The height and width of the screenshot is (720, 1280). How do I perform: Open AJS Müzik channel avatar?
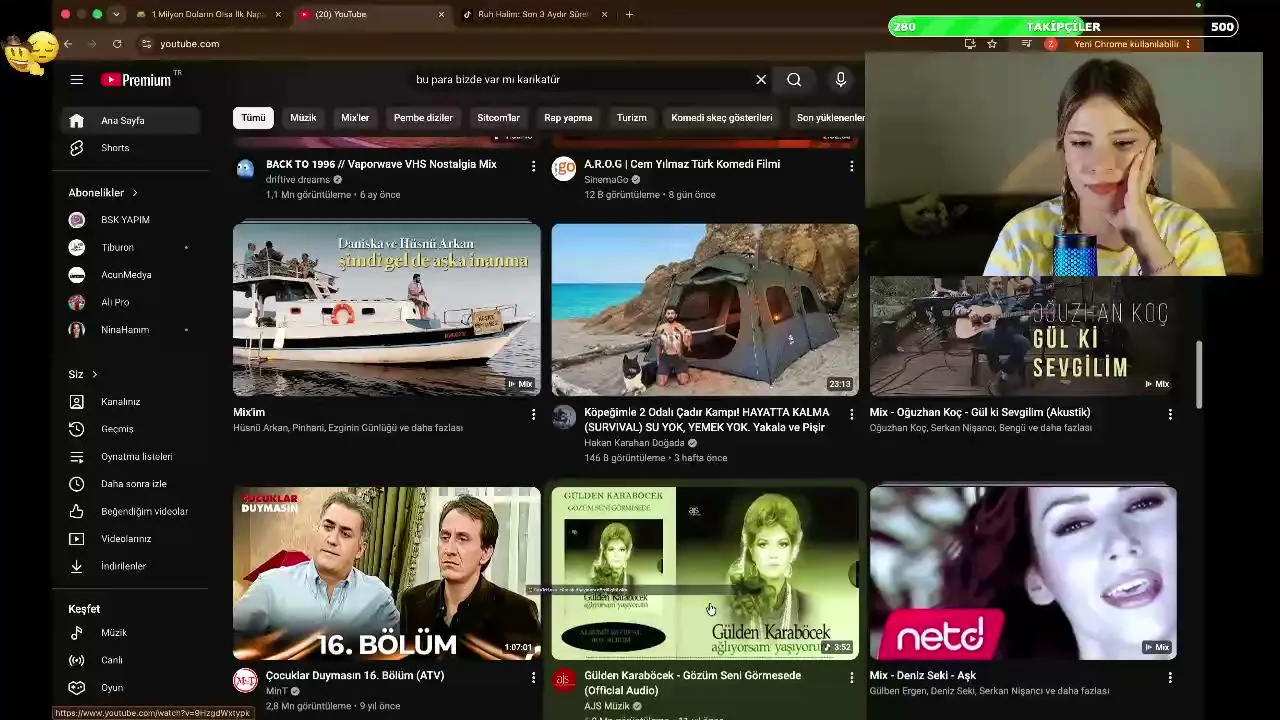564,681
